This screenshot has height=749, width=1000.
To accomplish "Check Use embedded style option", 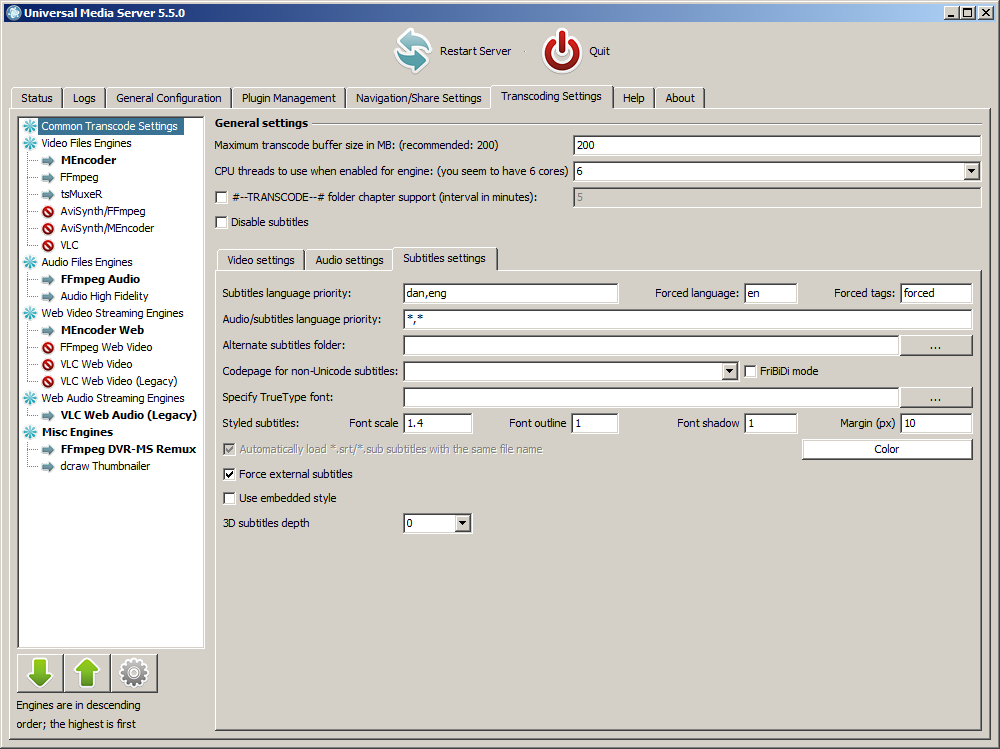I will click(x=229, y=498).
